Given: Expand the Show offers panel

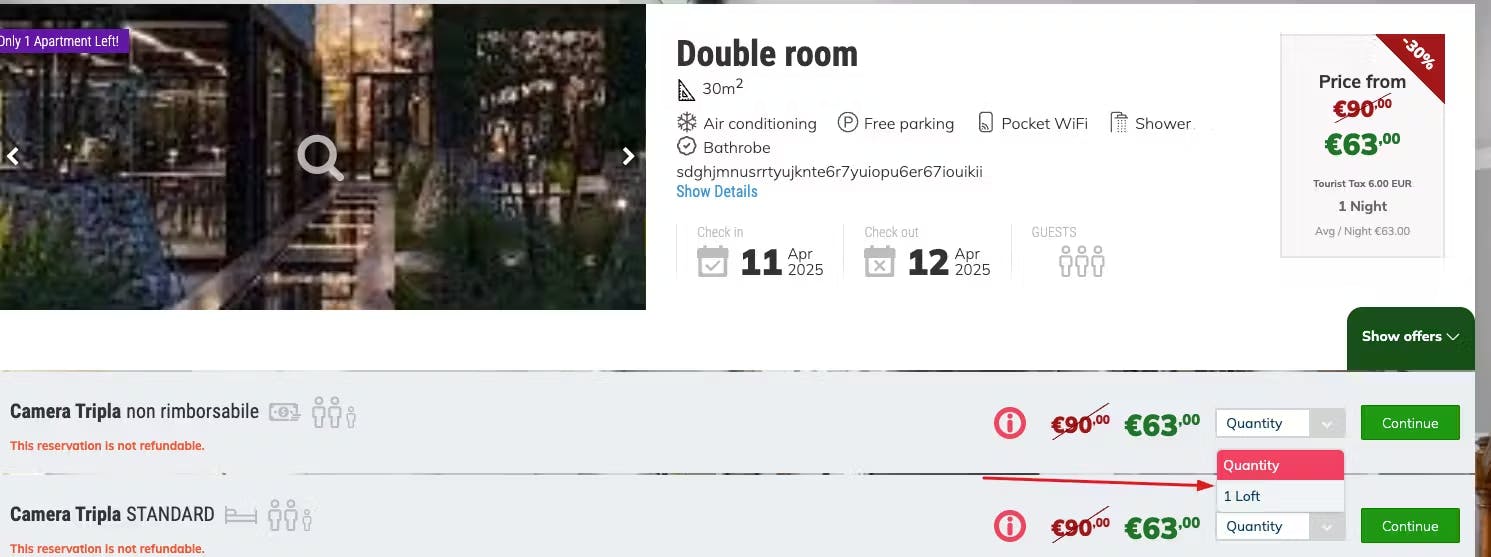Looking at the screenshot, I should tap(1411, 337).
